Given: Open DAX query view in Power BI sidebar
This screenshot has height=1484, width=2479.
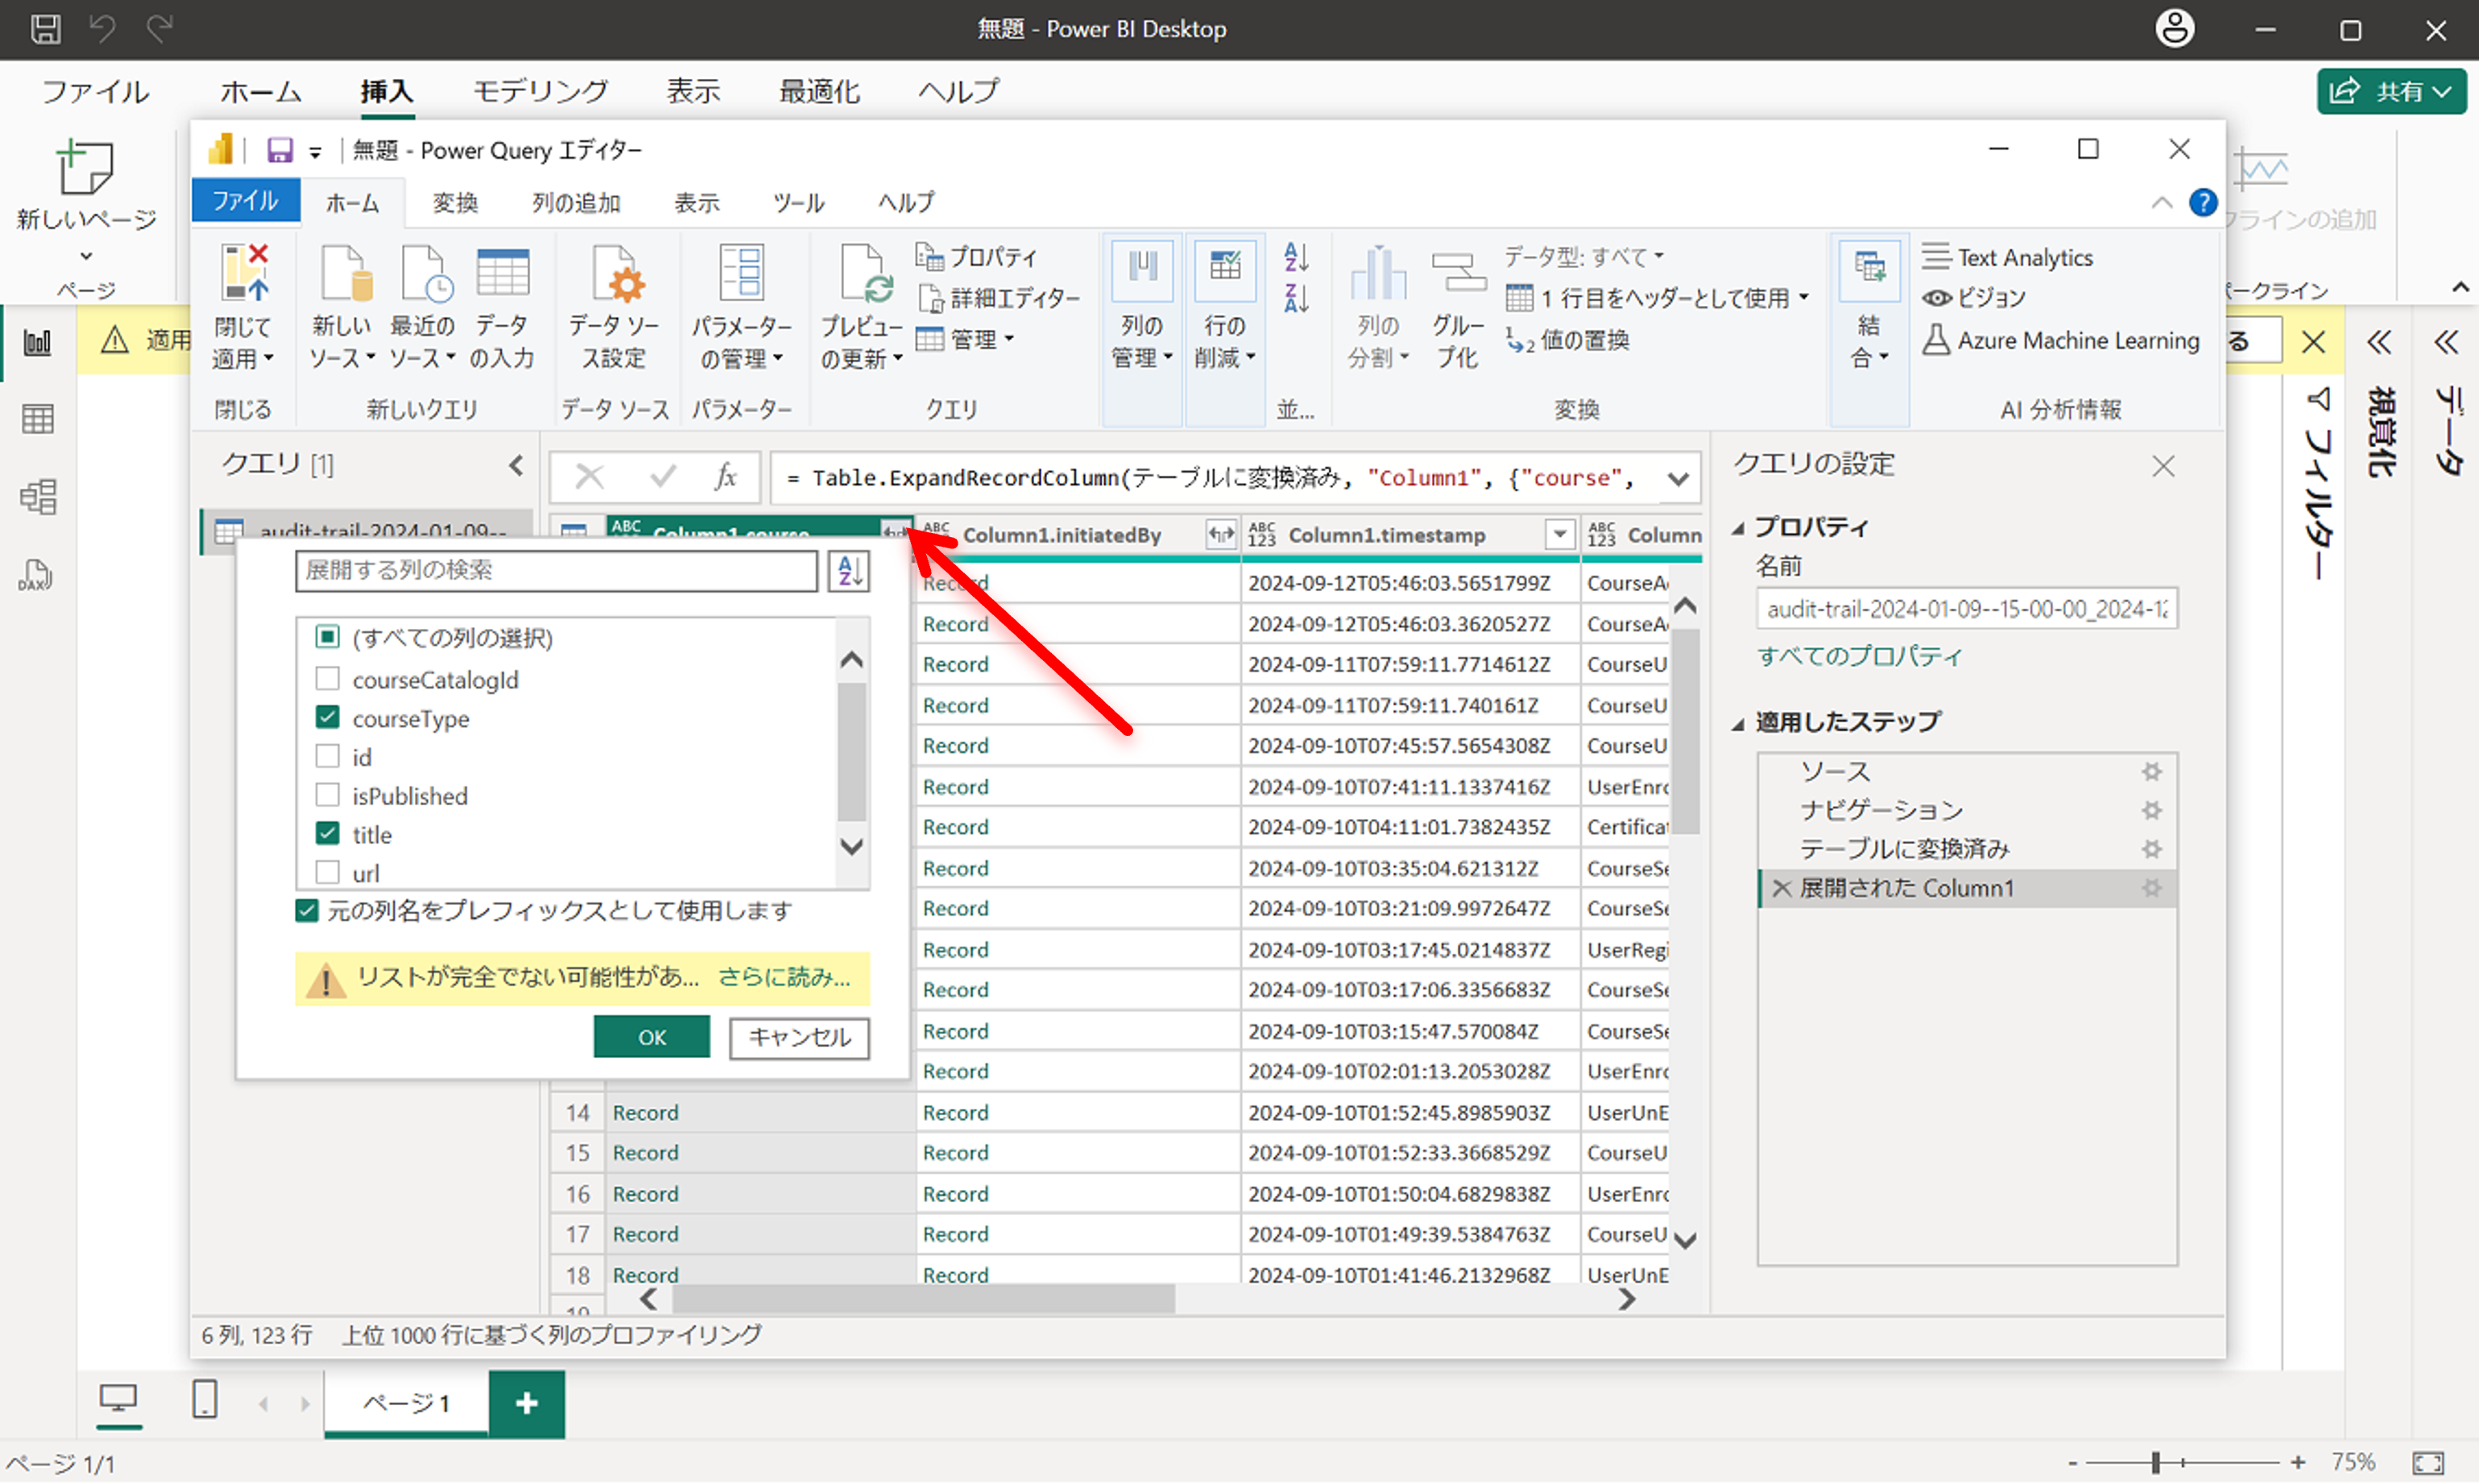Looking at the screenshot, I should 37,575.
